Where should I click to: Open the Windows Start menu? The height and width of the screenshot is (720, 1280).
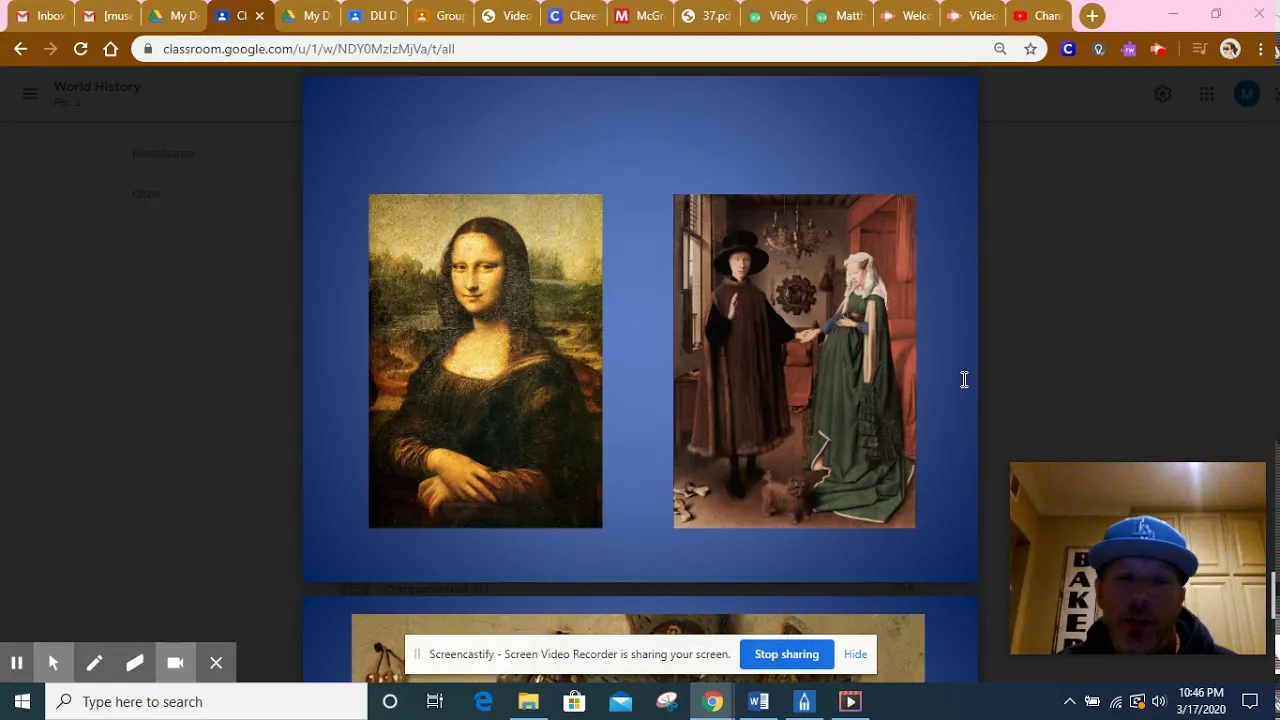coord(22,702)
